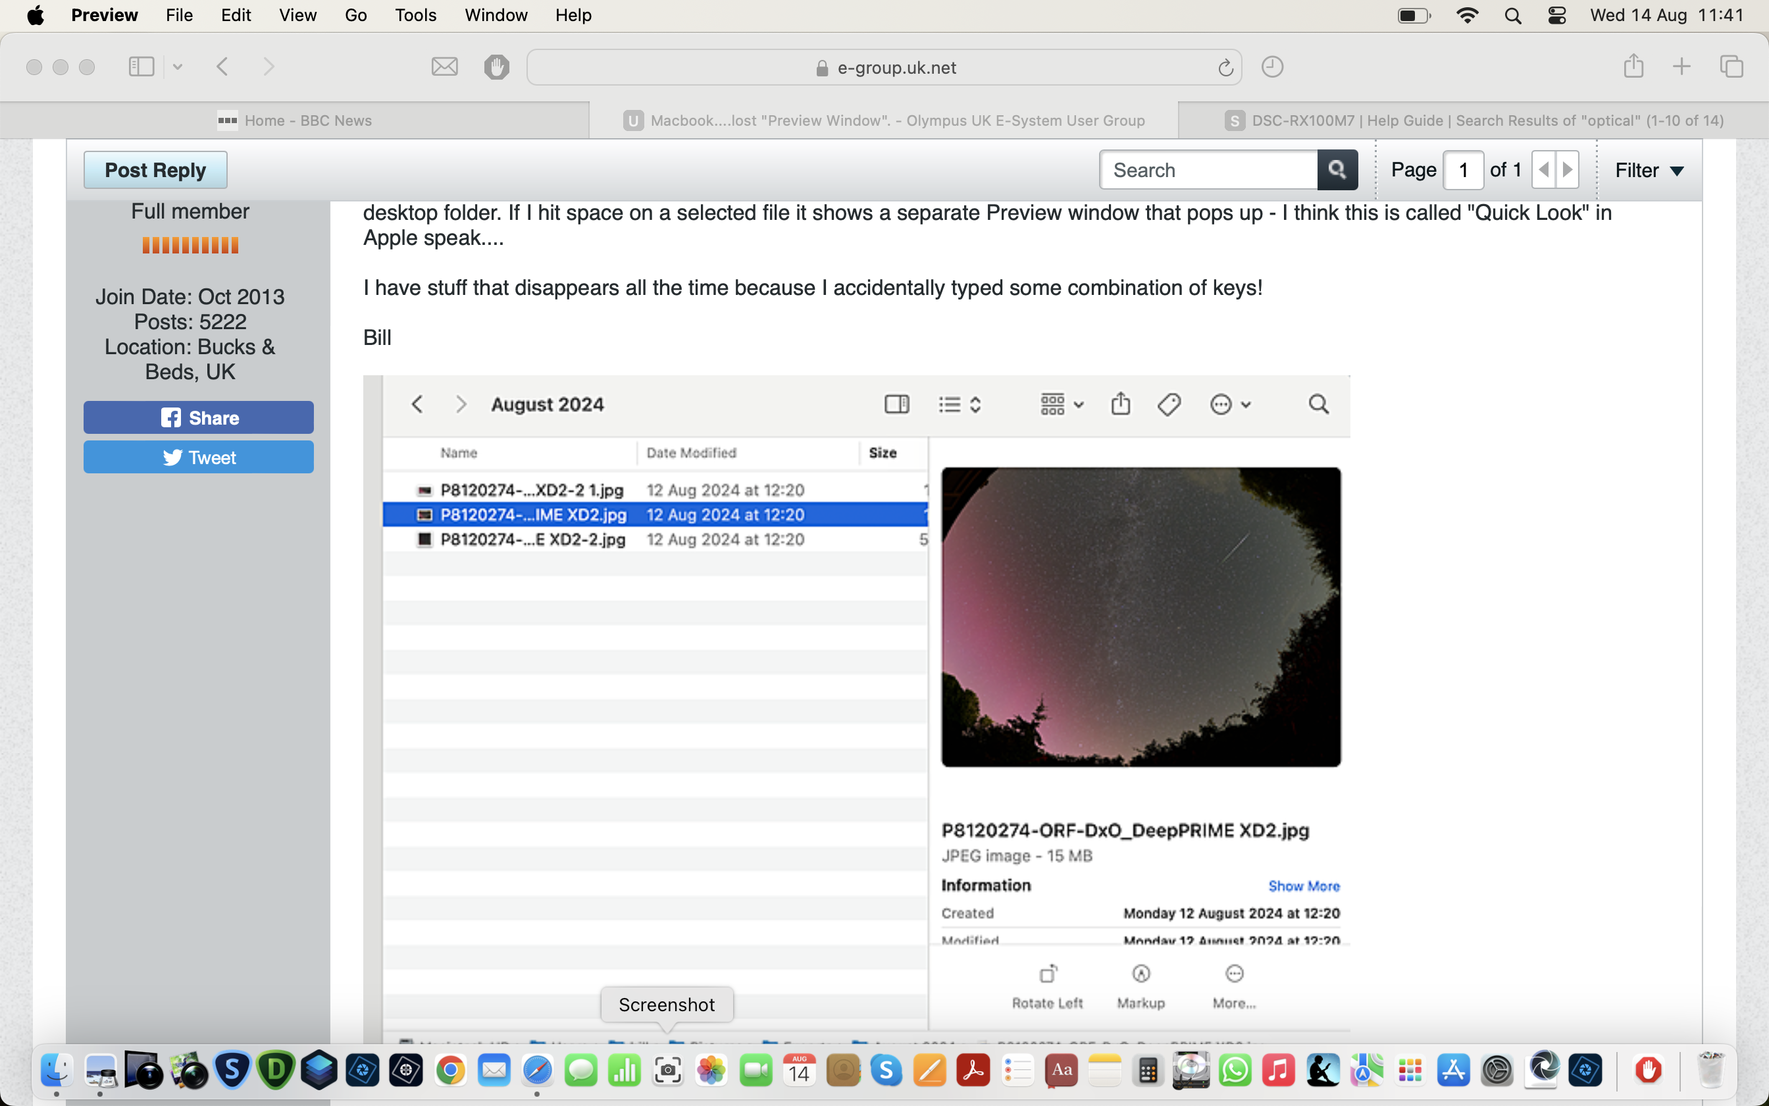Show the tab overview icon
The image size is (1769, 1106).
pyautogui.click(x=1731, y=67)
